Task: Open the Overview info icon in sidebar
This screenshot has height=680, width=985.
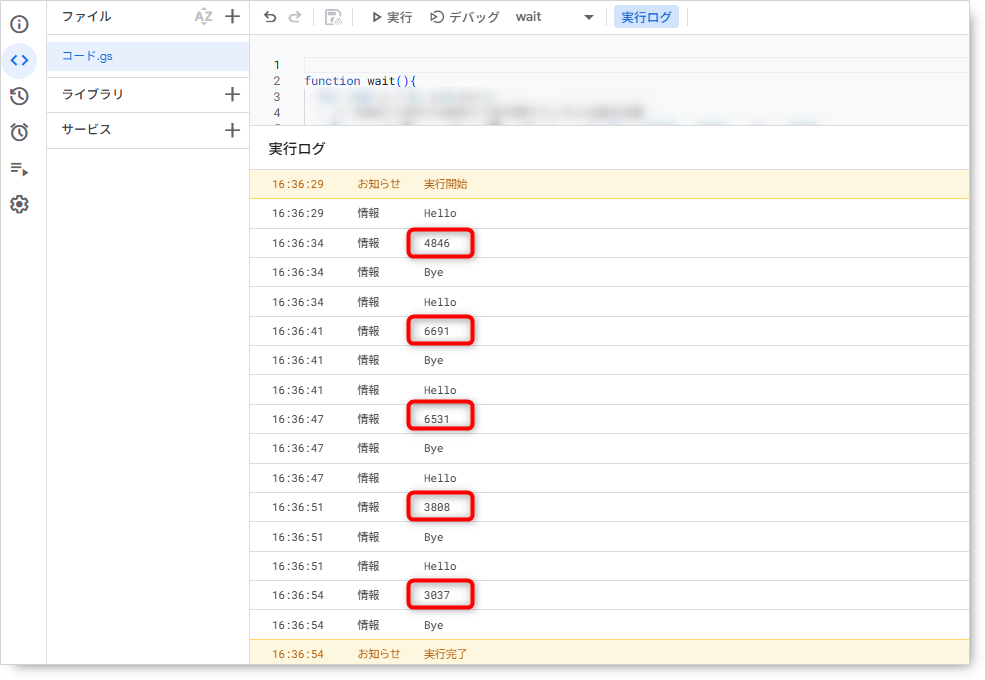Action: click(19, 24)
